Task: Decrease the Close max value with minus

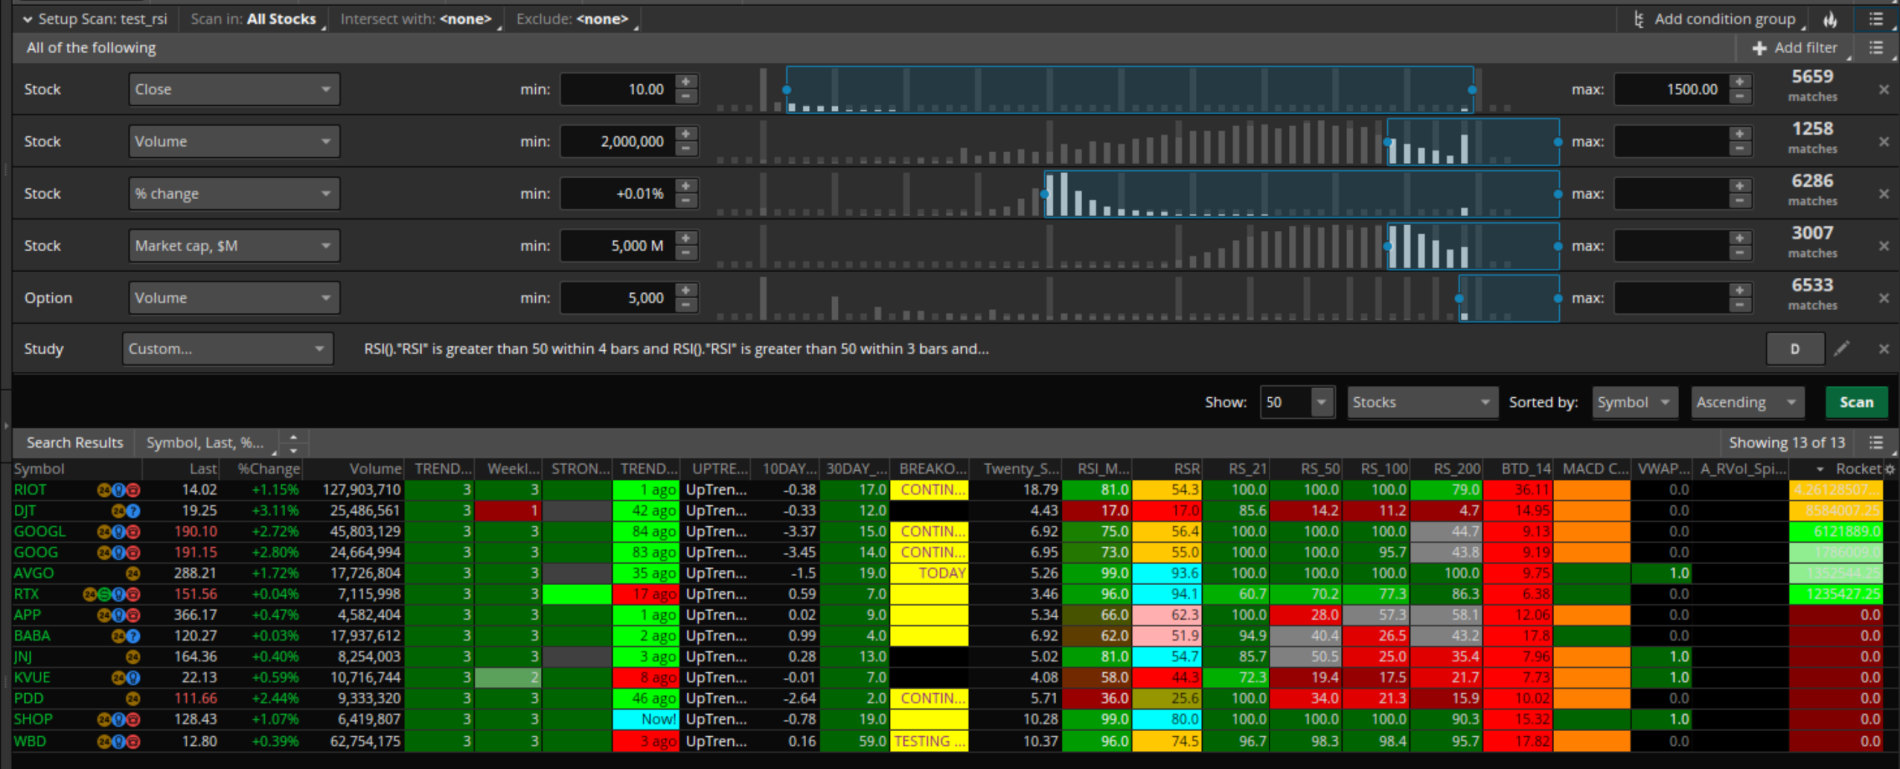Action: point(1740,97)
